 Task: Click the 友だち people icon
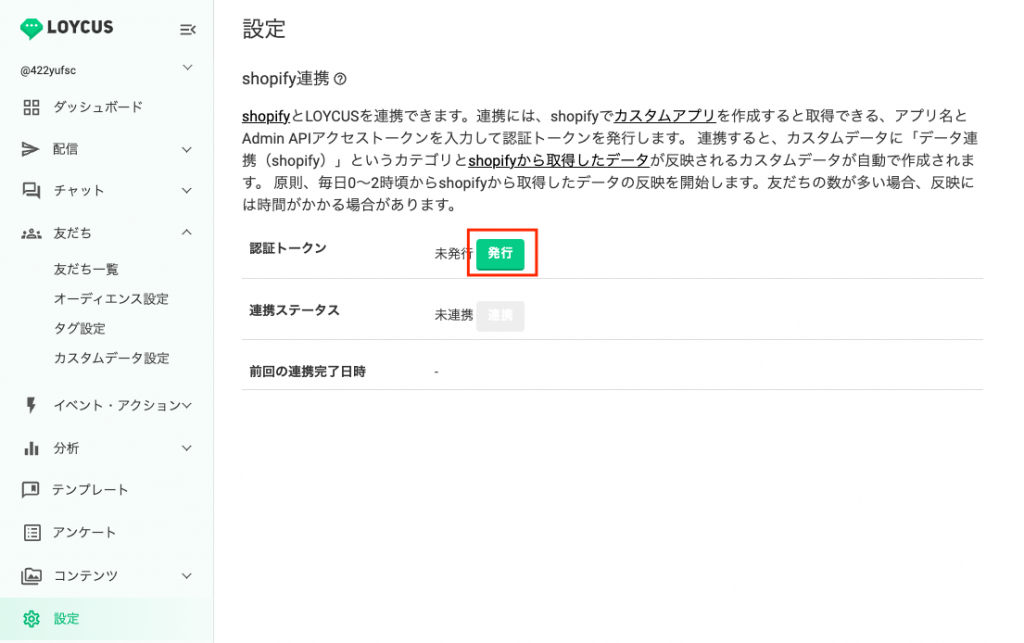tap(31, 233)
